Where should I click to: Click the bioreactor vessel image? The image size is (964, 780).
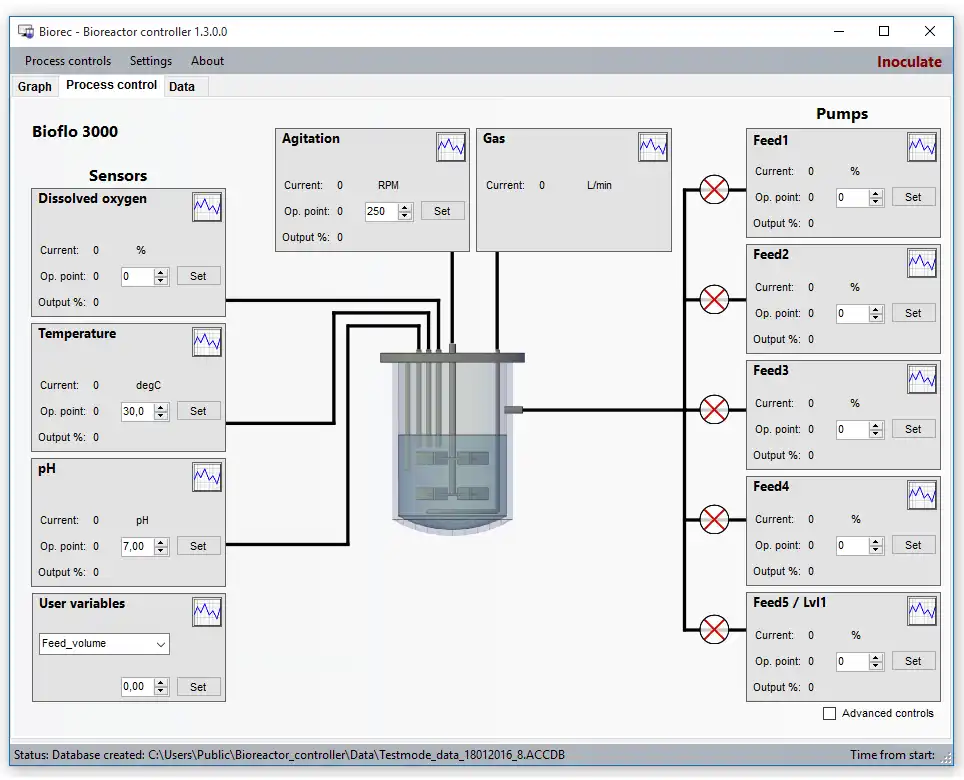point(452,439)
